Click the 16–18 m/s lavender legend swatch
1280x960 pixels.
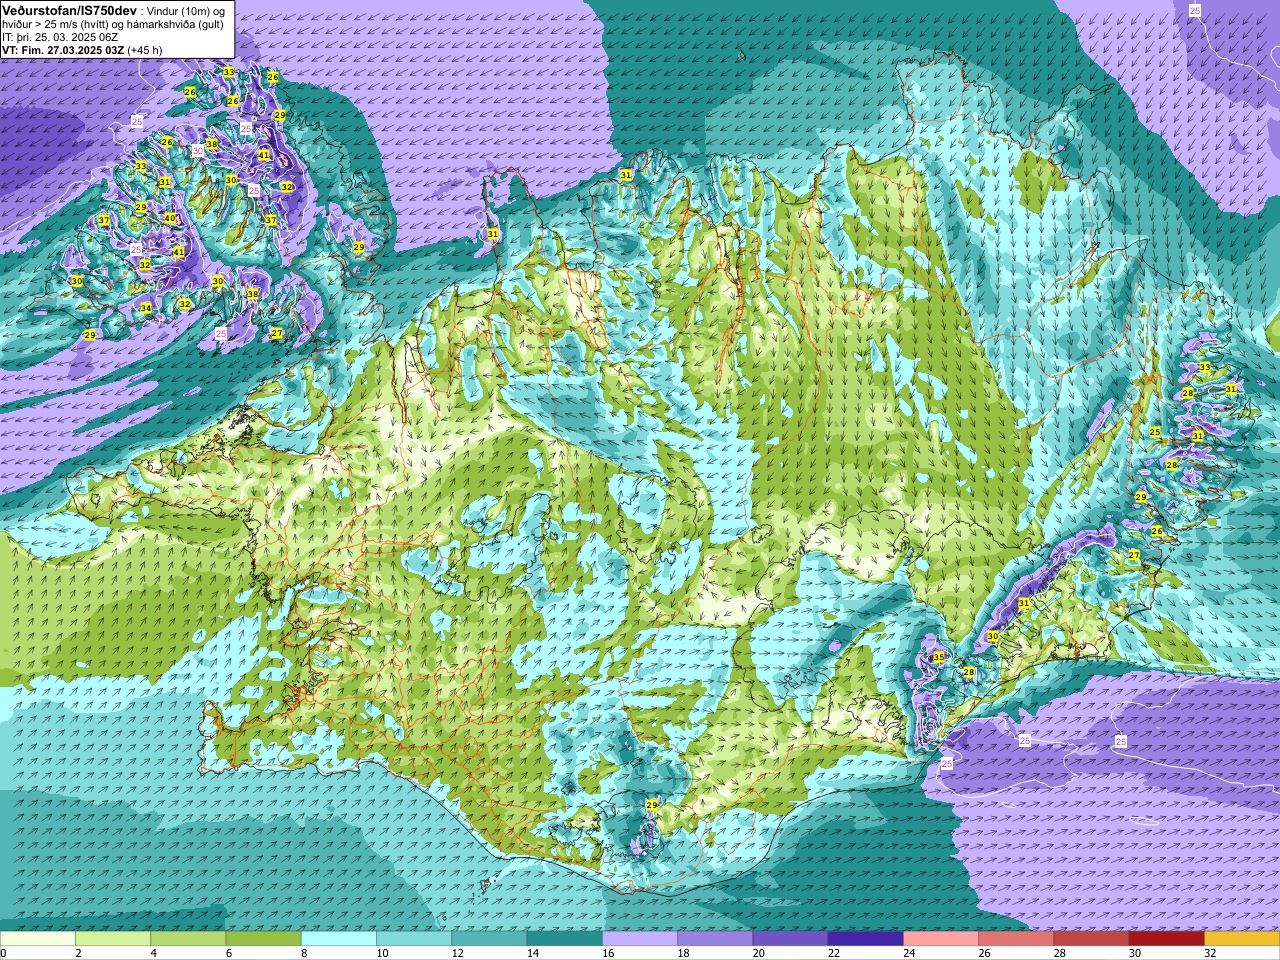coord(640,939)
